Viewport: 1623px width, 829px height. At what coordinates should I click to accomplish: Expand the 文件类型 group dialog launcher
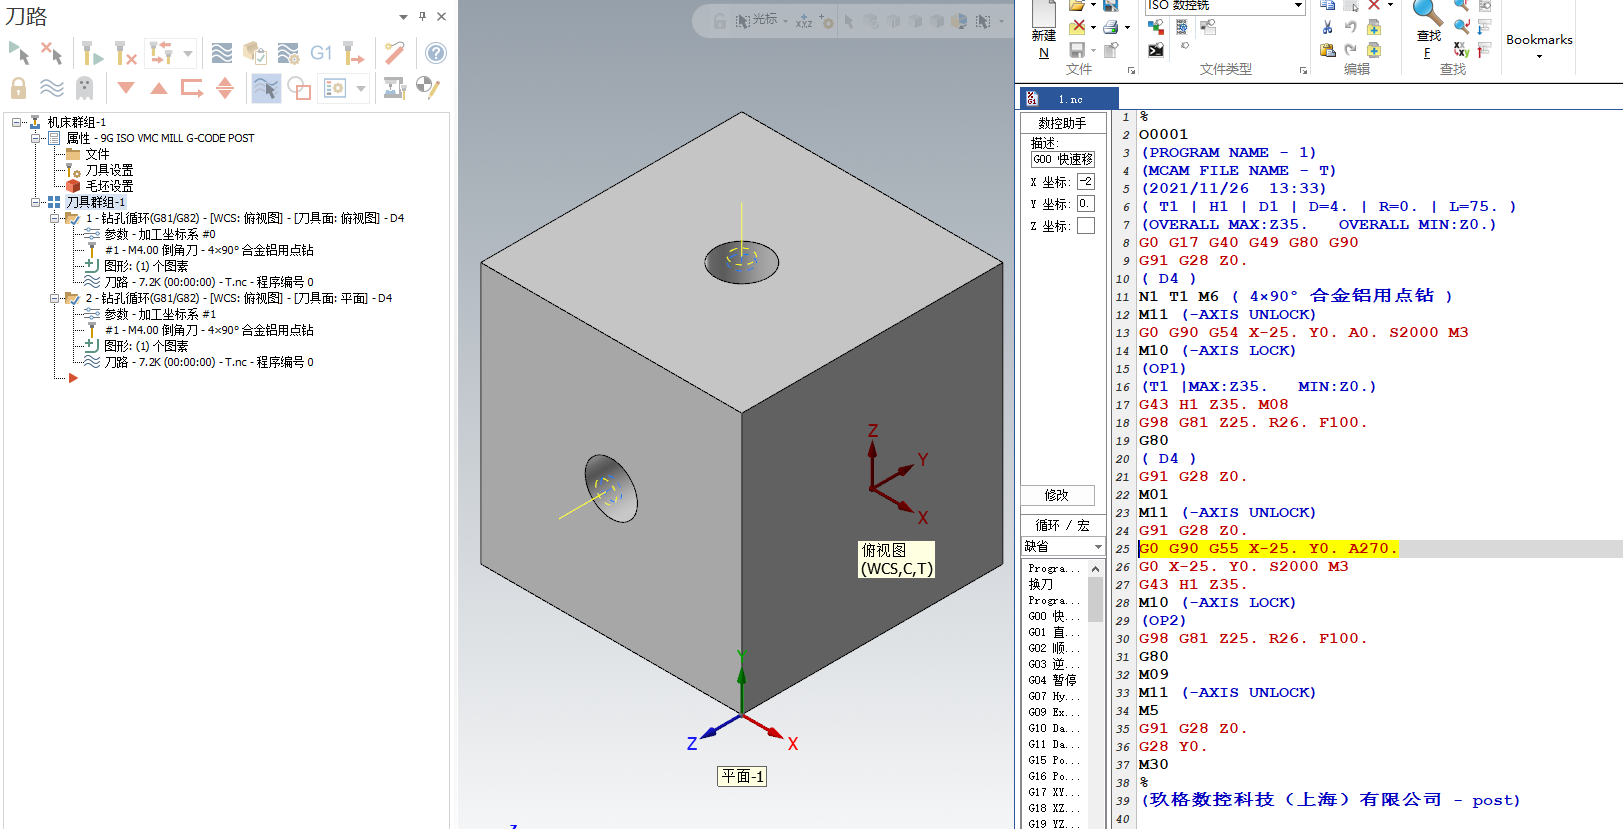click(x=1304, y=70)
